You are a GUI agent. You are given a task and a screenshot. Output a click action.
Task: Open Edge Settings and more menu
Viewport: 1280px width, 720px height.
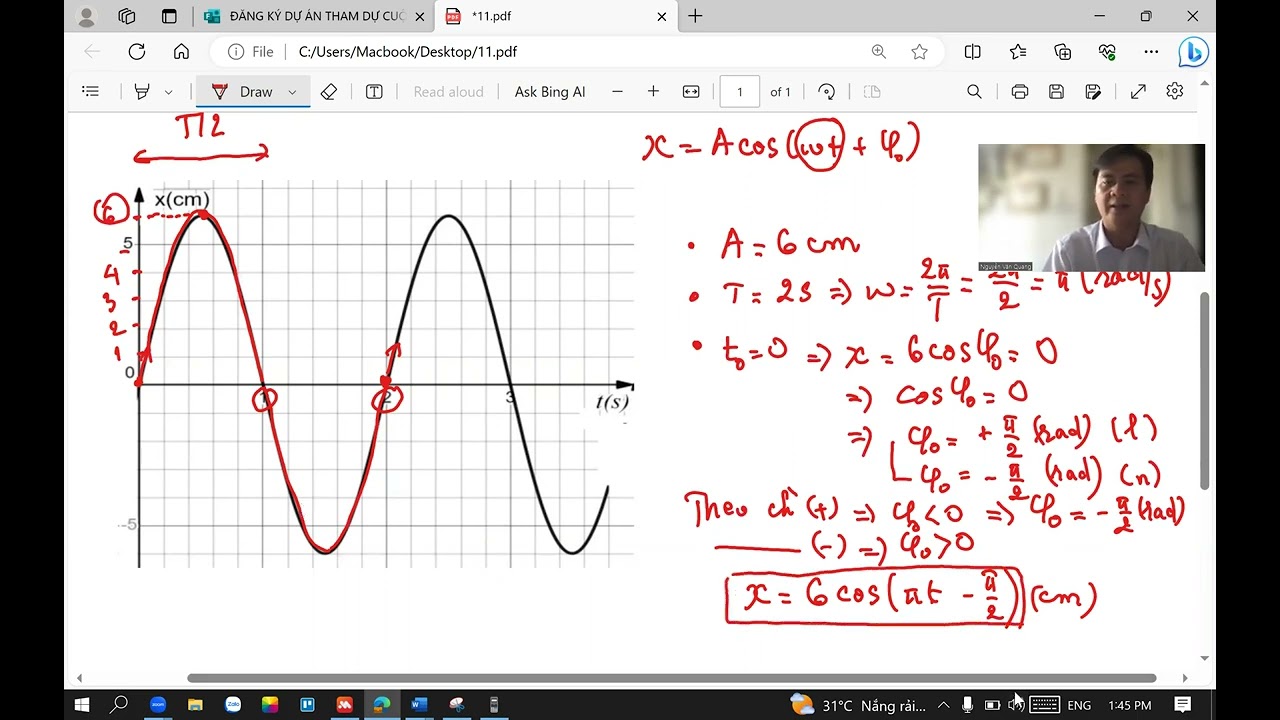1151,52
